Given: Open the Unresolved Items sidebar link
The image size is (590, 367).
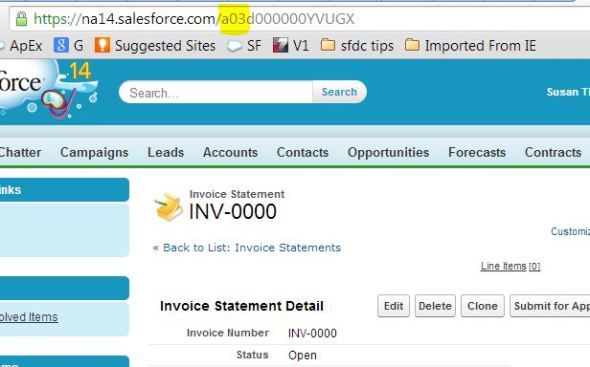Looking at the screenshot, I should [29, 317].
